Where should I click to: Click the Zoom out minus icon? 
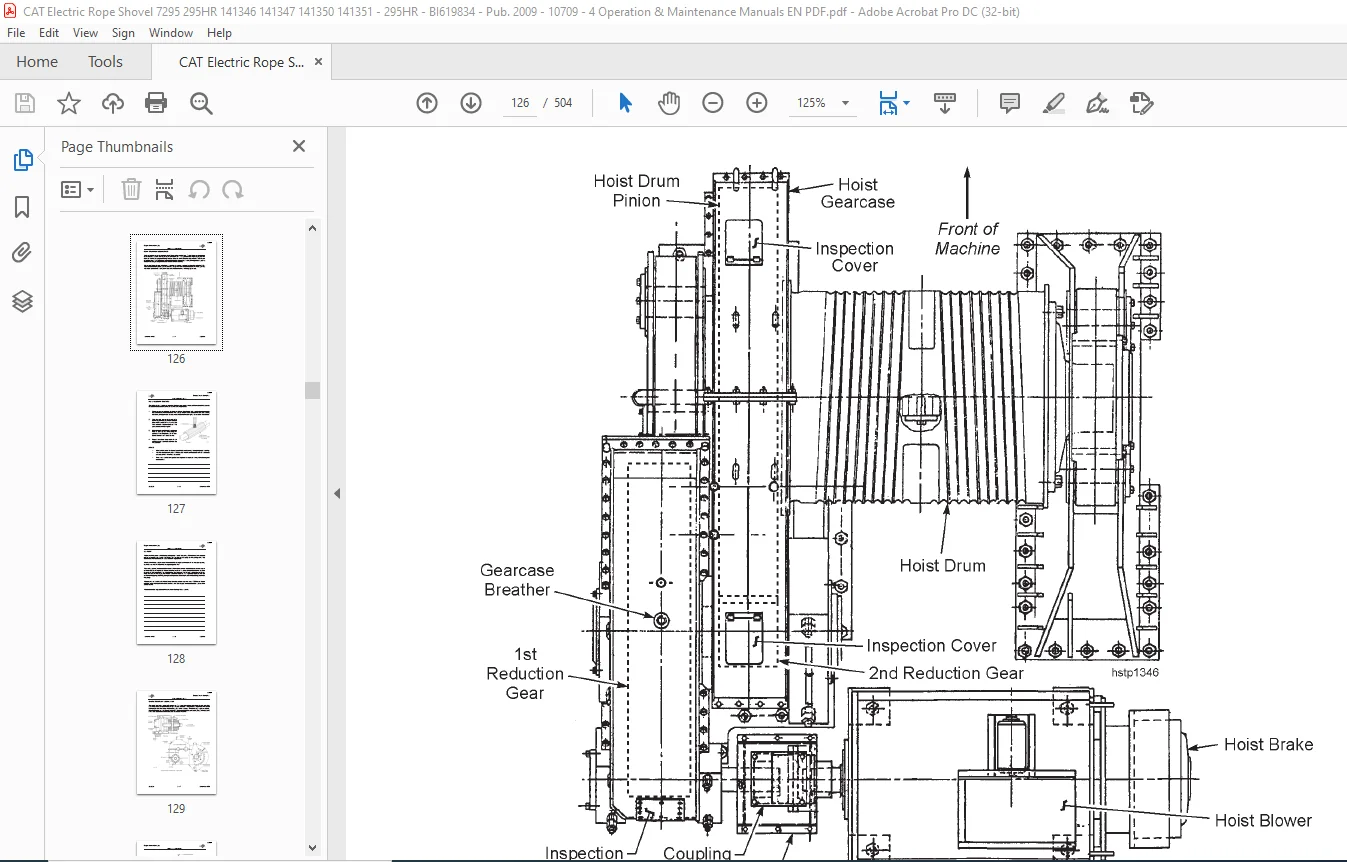[x=713, y=103]
